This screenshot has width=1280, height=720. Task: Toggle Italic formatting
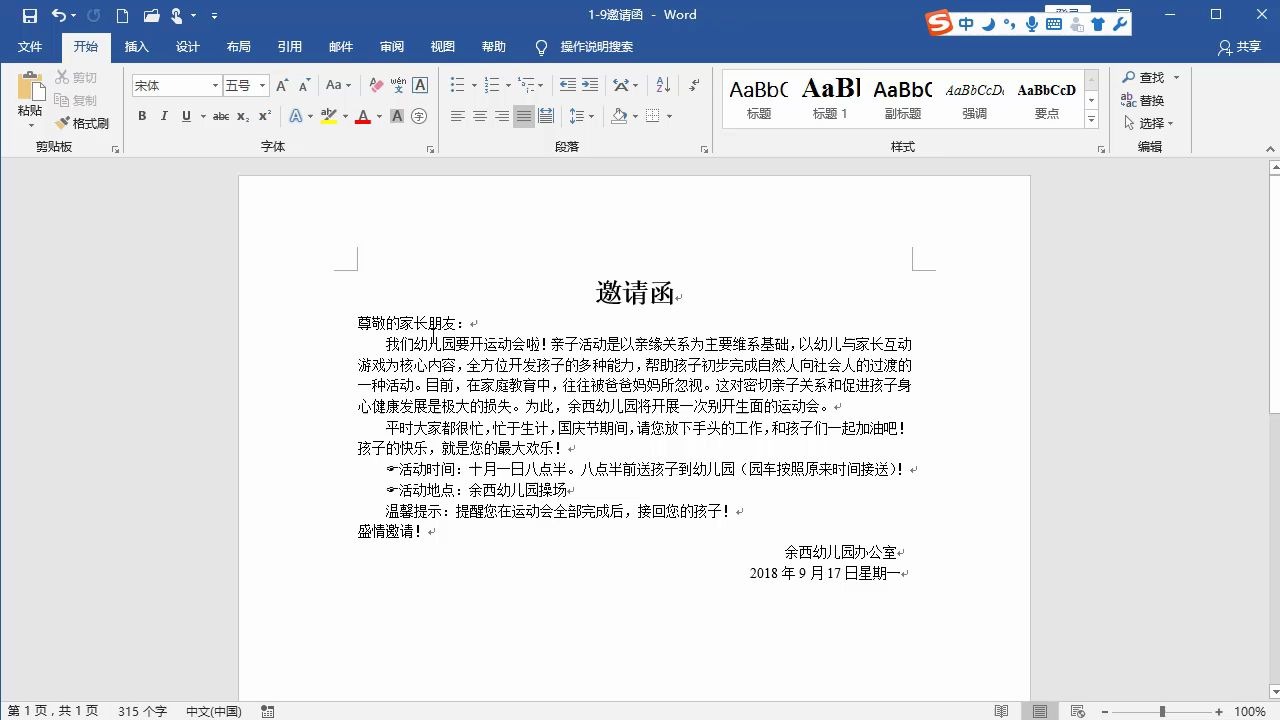(x=164, y=116)
